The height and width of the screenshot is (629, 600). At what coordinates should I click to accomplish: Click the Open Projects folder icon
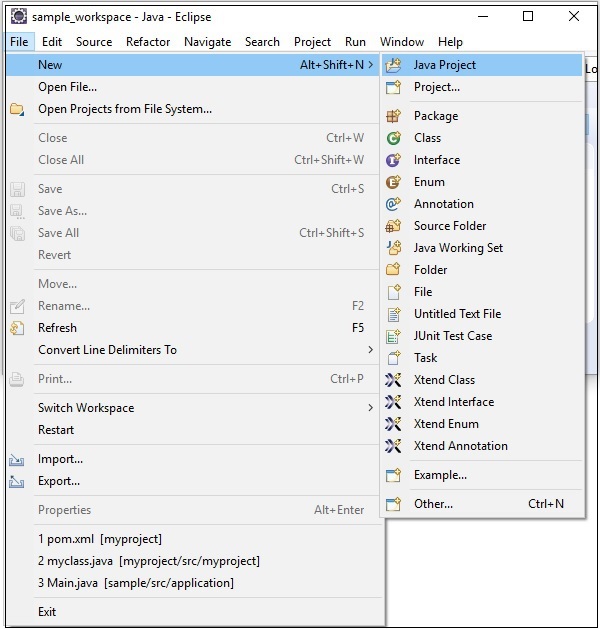point(17,109)
